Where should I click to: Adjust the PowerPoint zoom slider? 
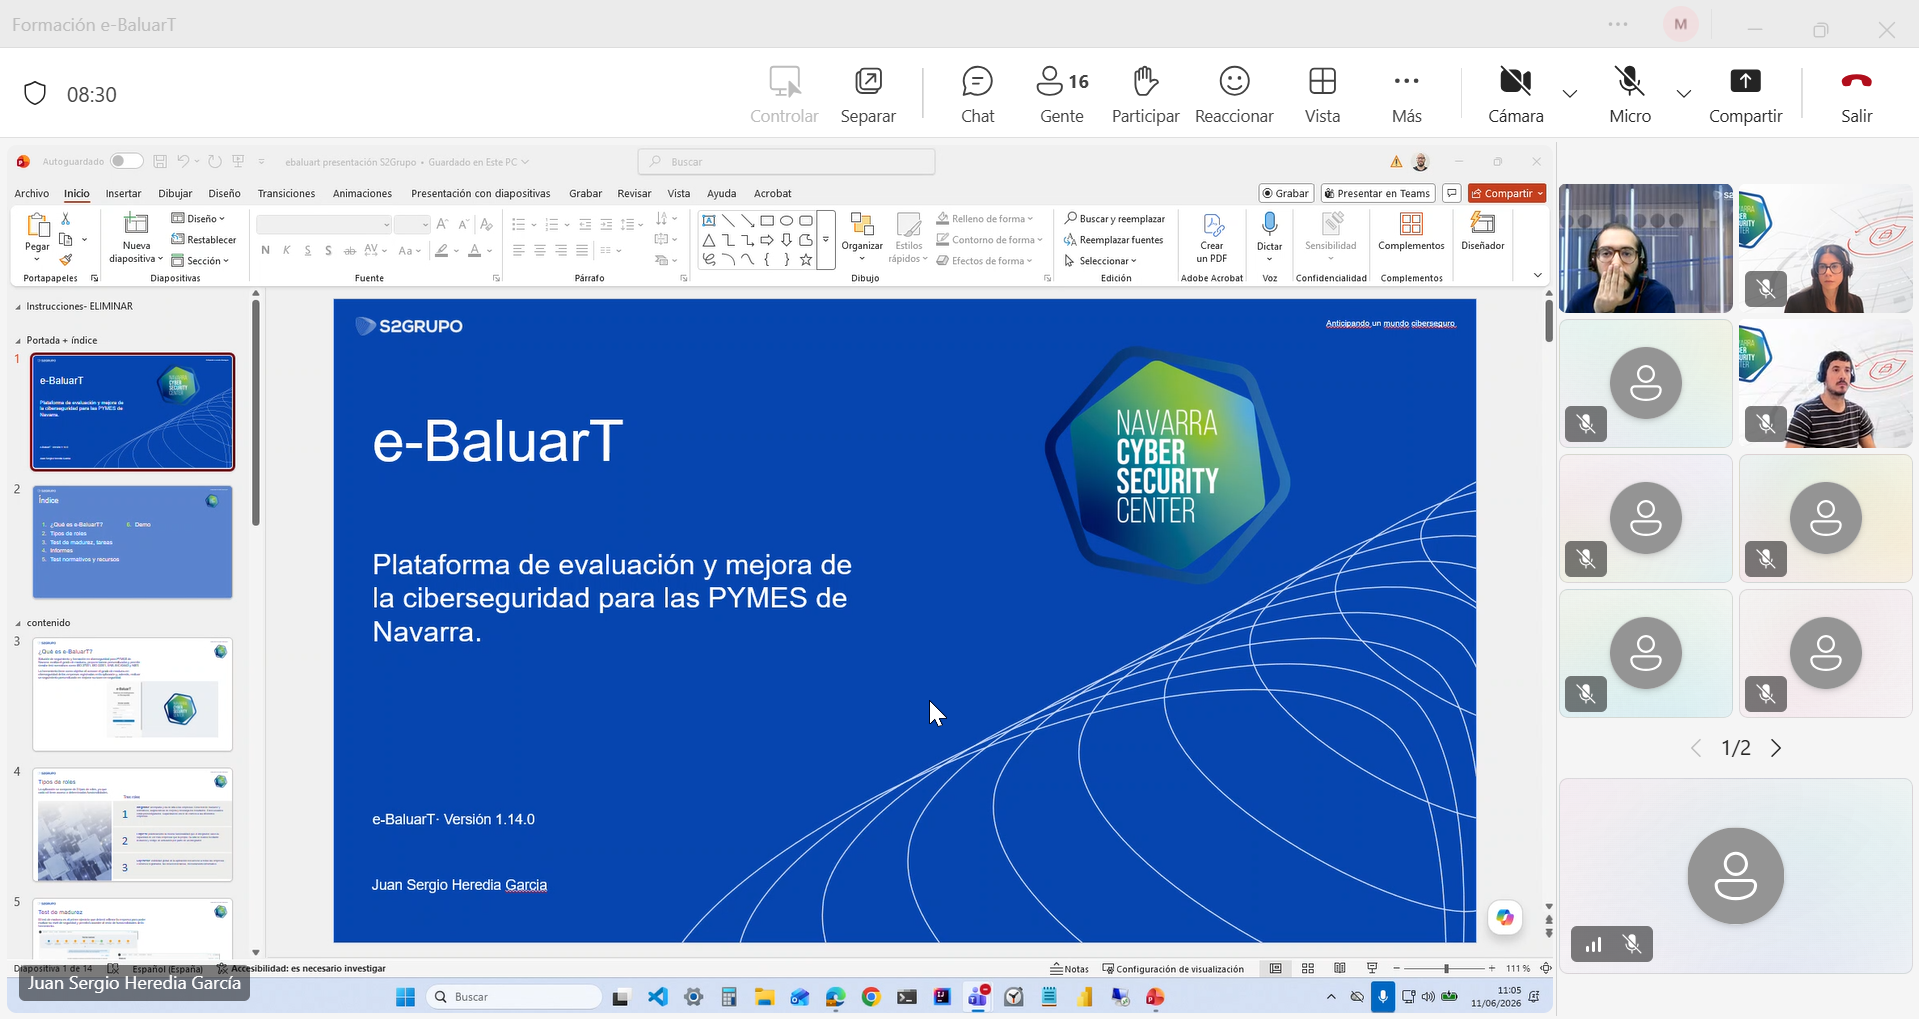(x=1446, y=968)
